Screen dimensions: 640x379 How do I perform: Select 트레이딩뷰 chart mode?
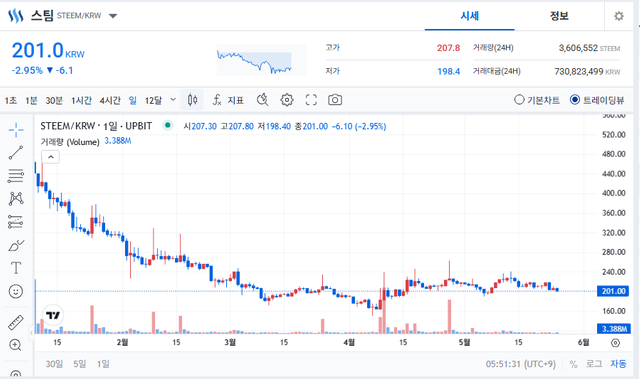[x=597, y=100]
